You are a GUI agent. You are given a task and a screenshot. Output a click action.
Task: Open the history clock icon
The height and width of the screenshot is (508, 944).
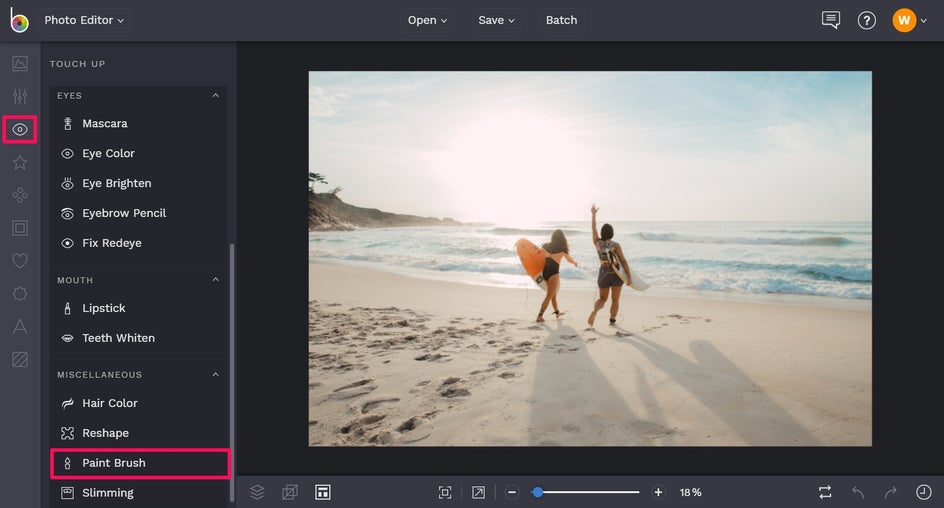click(923, 492)
